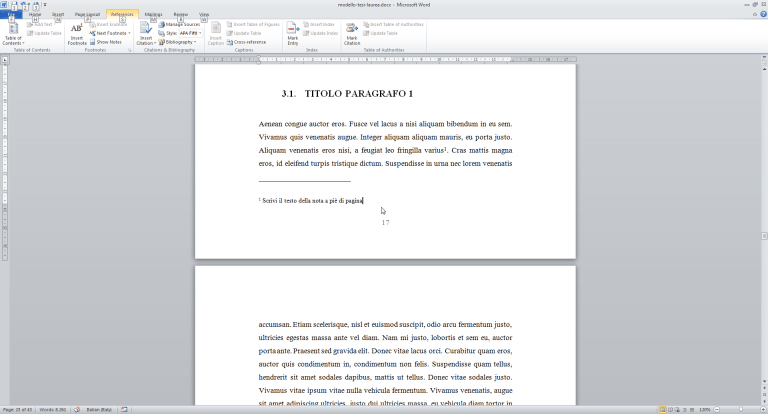Switch to the Insert tab
Screen dimensions: 768x414
click(x=58, y=15)
